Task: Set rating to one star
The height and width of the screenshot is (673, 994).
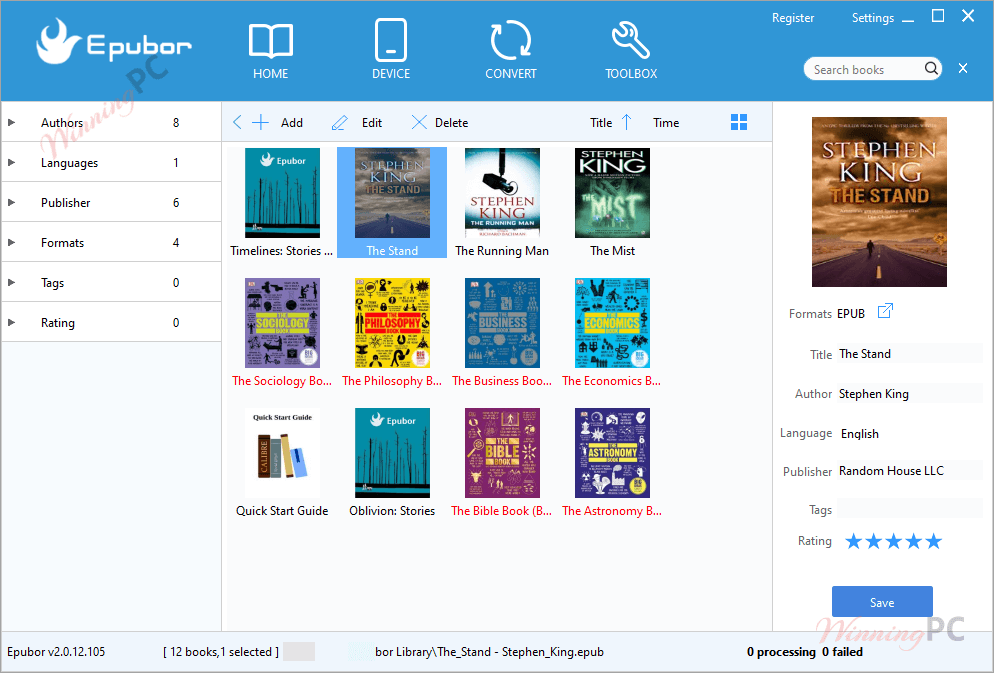Action: pos(854,541)
